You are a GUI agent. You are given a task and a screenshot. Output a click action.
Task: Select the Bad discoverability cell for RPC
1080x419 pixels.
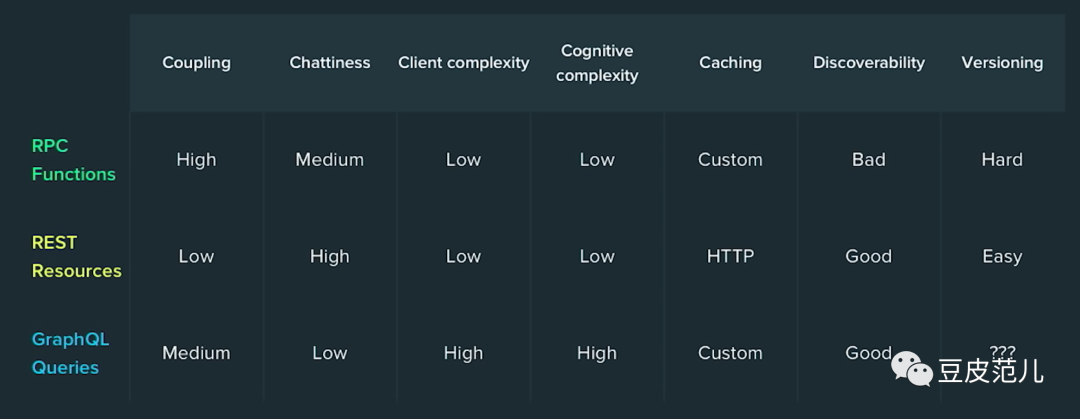868,160
